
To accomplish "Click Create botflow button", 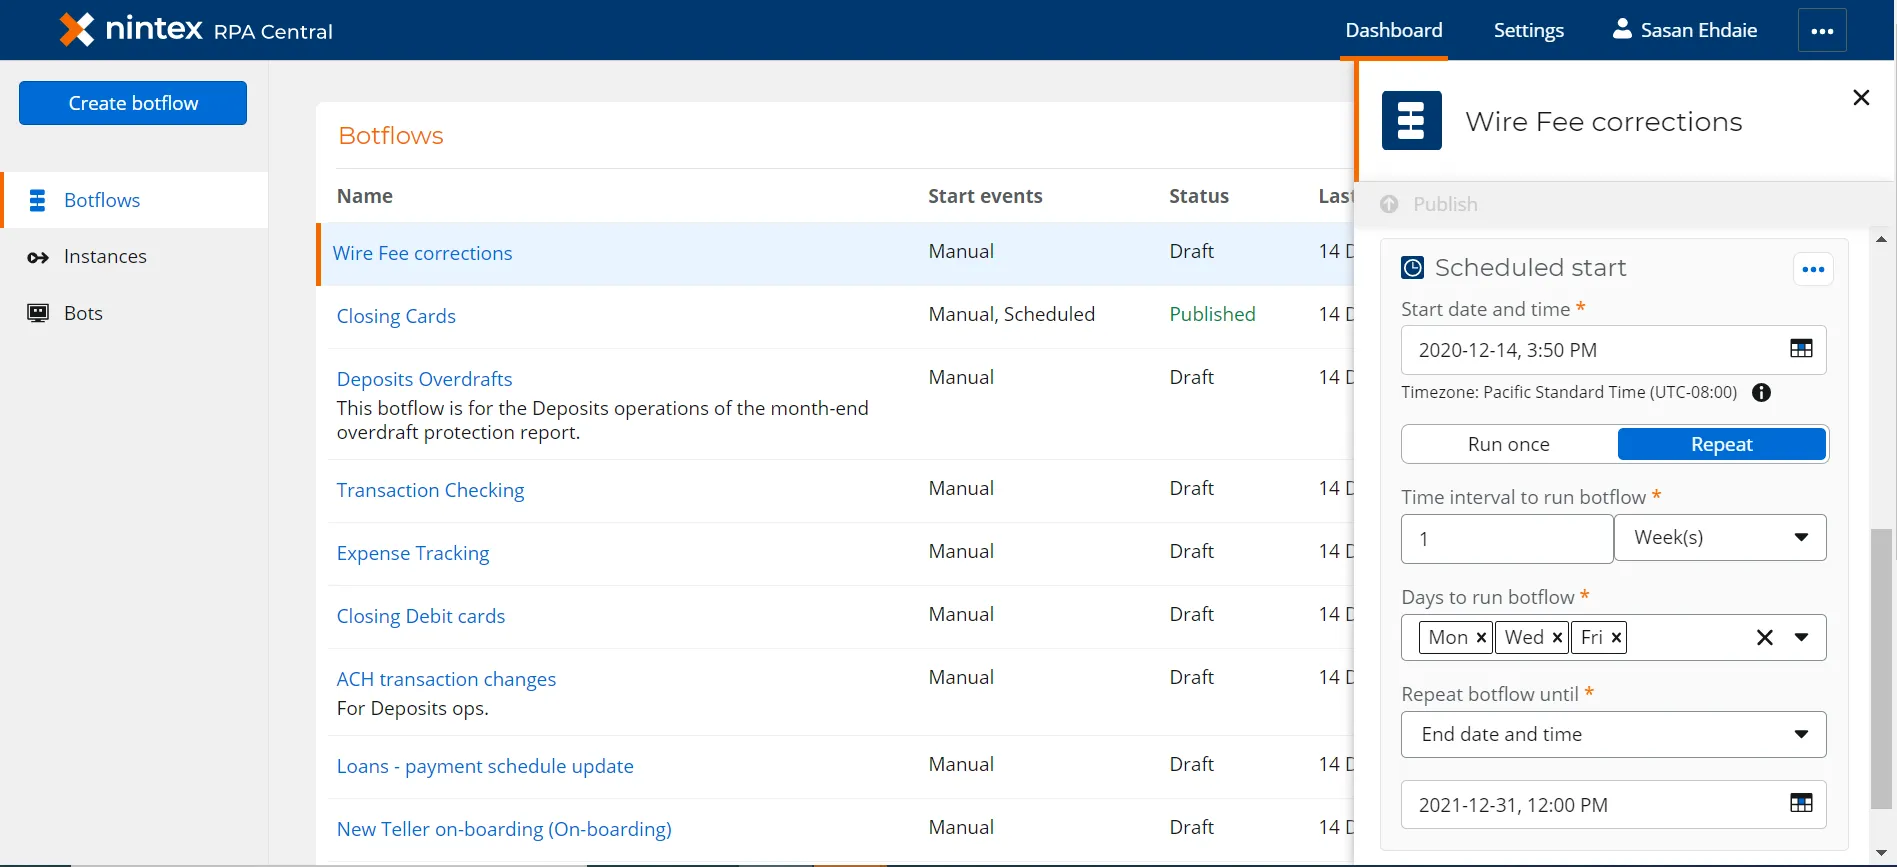I will 133,103.
